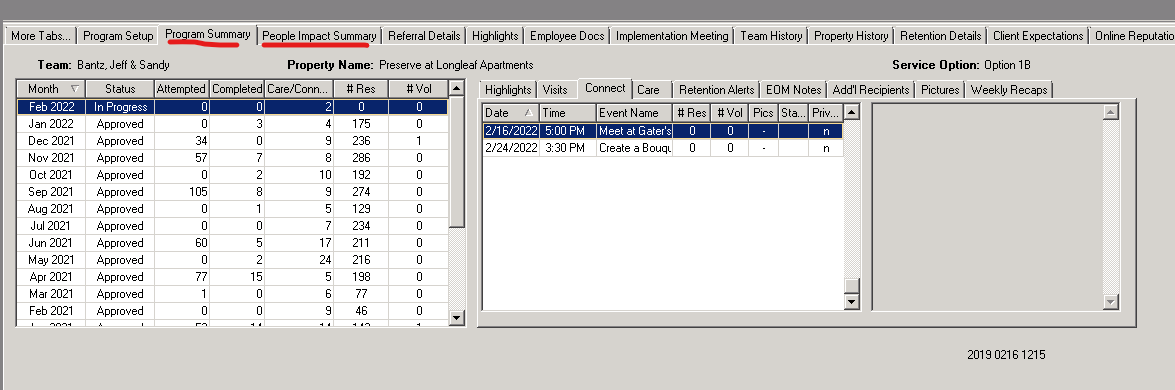Open the Add'l Recipients sub-tab
Screen dimensions: 1175x390
(871, 90)
